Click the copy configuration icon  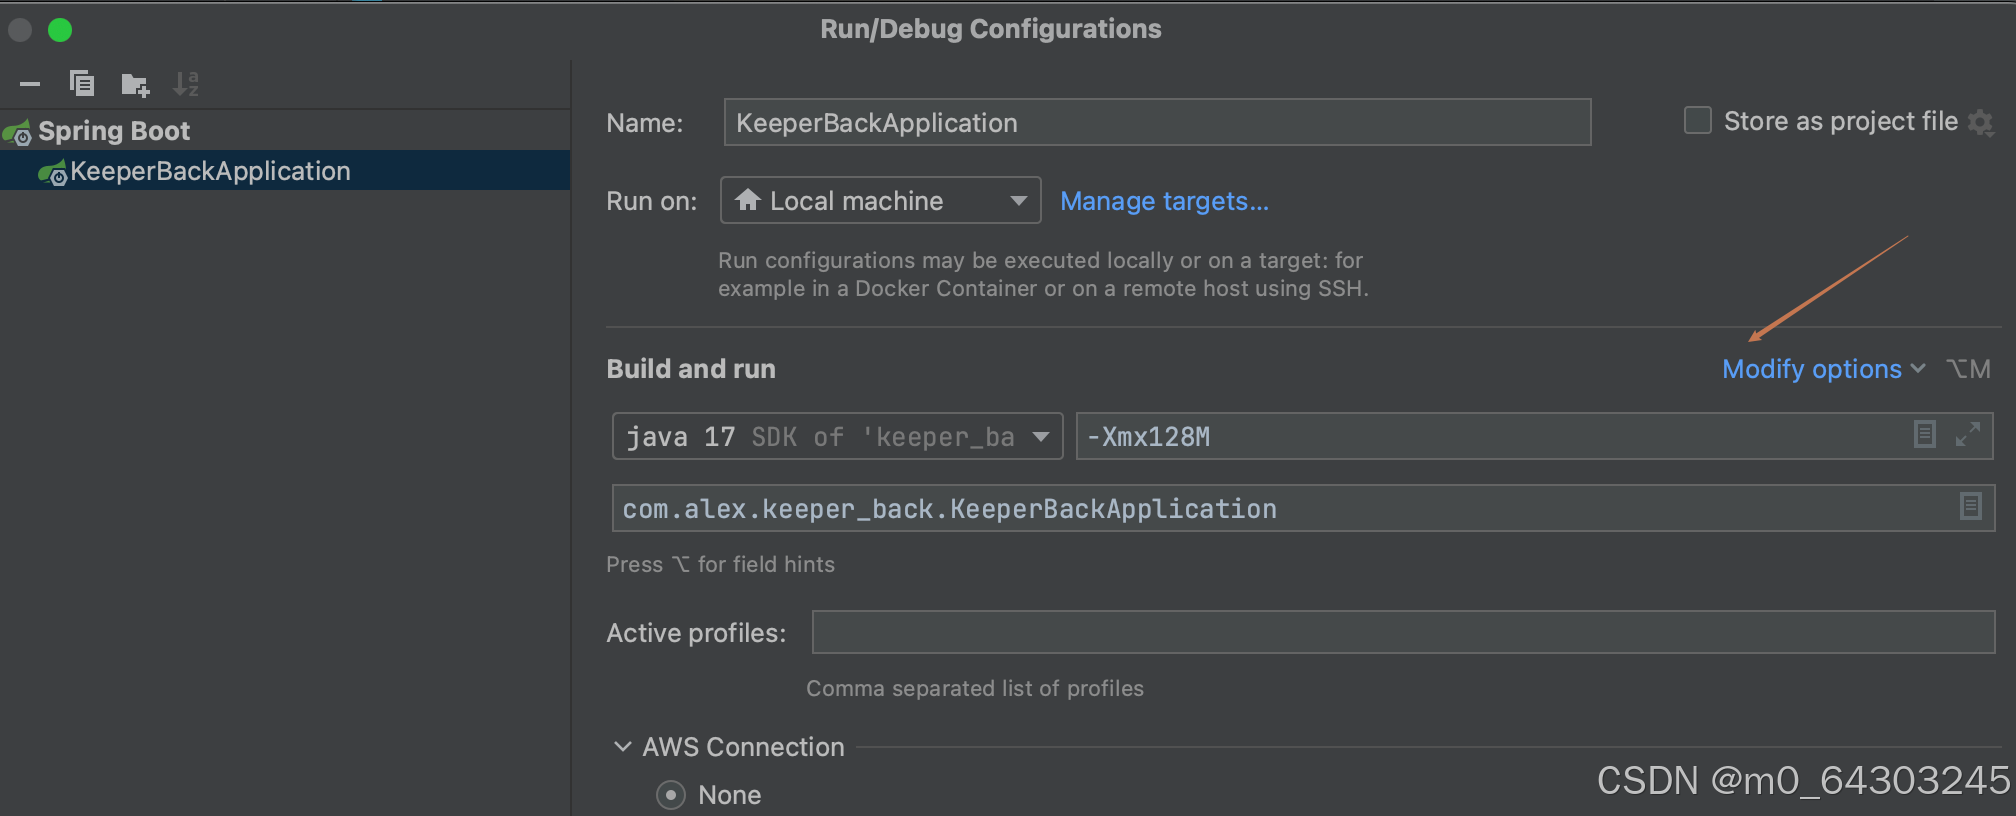coord(82,84)
